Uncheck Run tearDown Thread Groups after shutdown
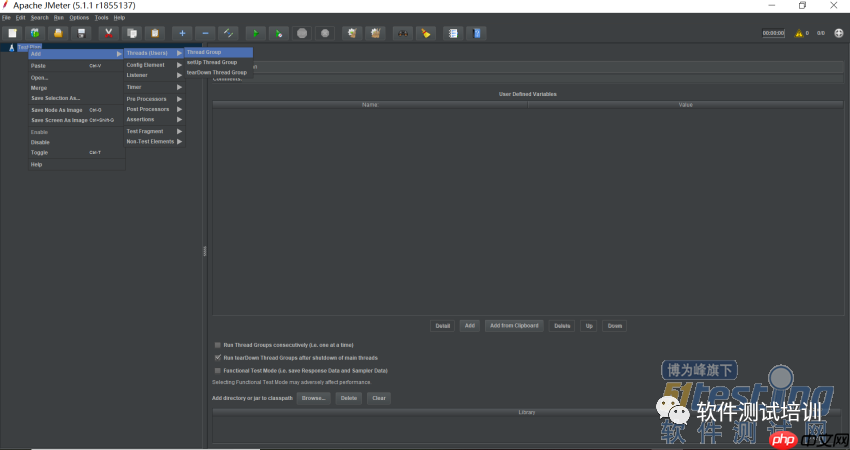The image size is (850, 450). (218, 357)
